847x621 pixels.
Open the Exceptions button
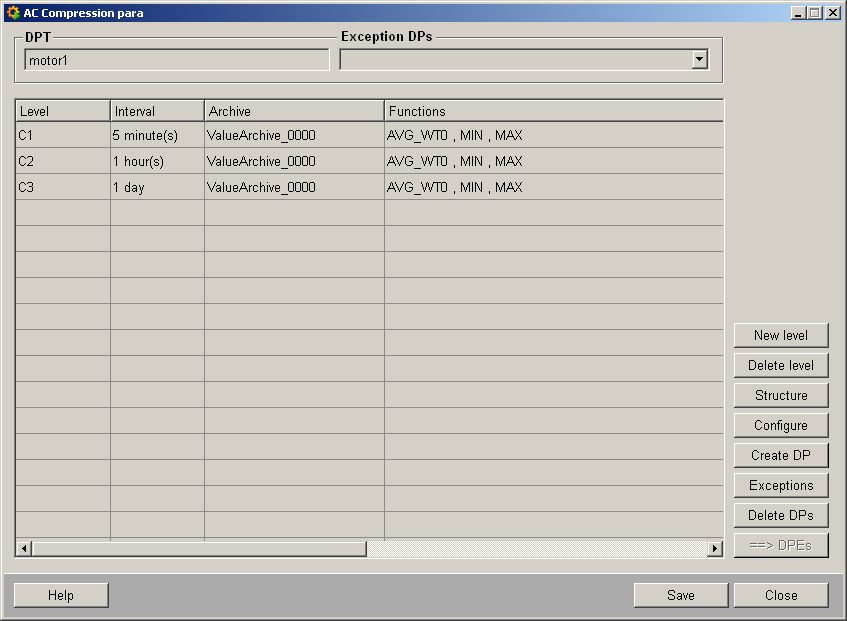780,486
